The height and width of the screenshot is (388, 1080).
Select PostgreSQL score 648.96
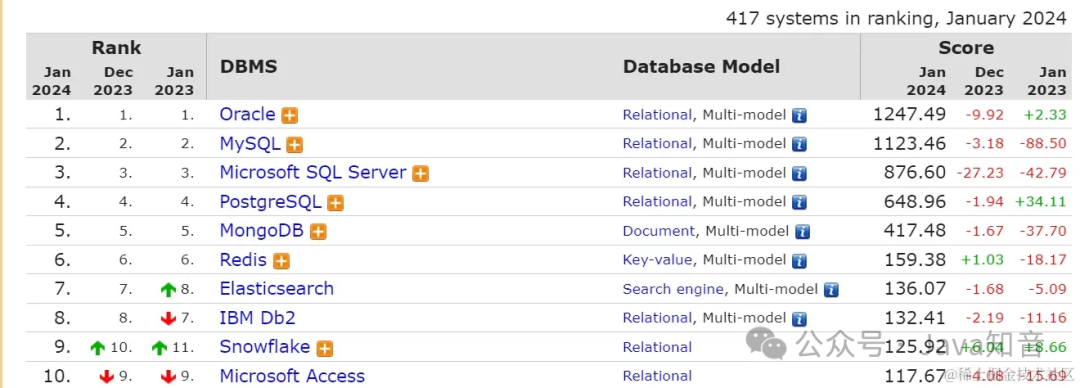coord(915,202)
